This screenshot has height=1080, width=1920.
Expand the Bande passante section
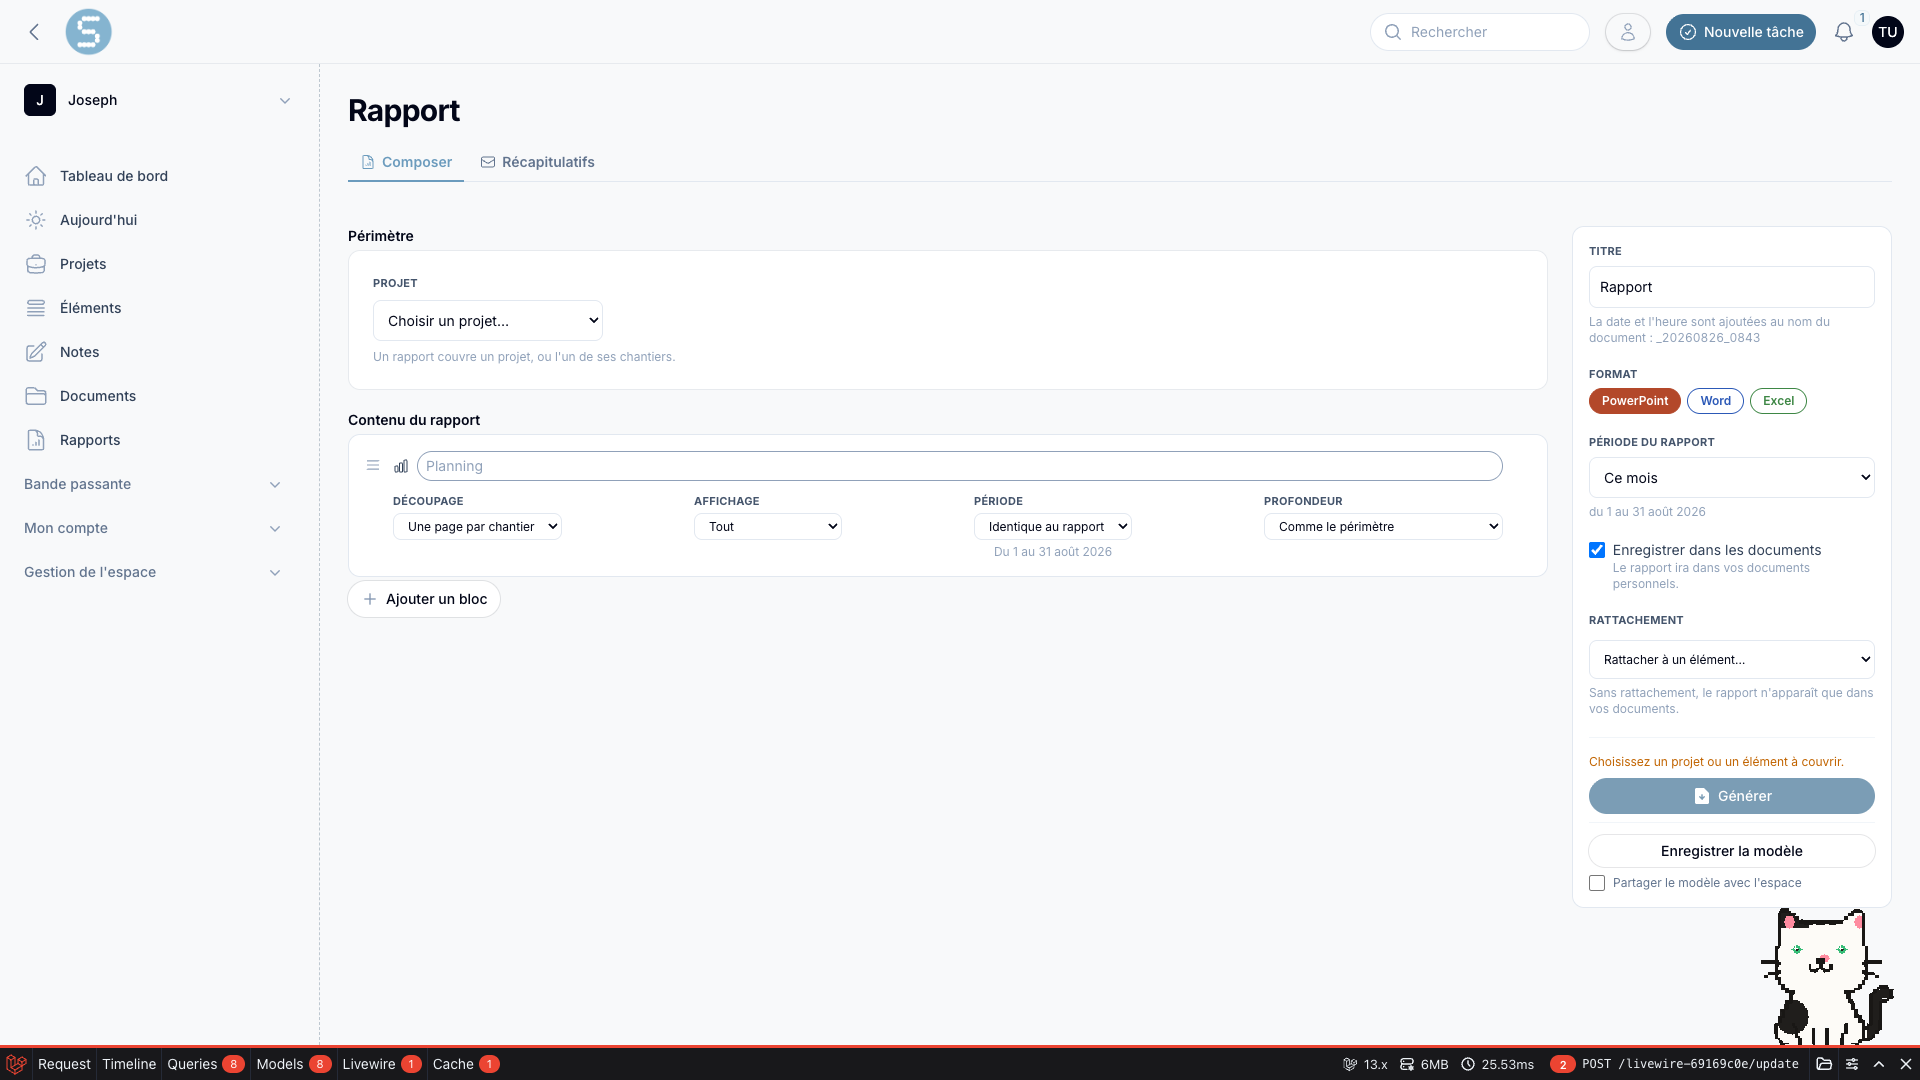[x=153, y=484]
